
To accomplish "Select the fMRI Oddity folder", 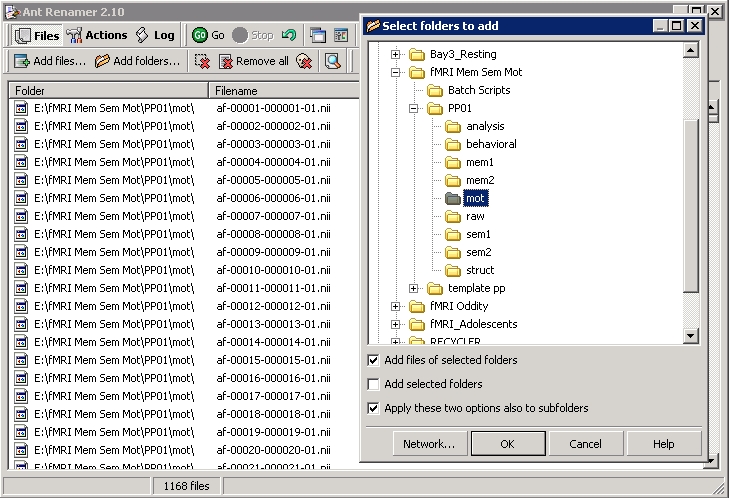I will tap(459, 306).
